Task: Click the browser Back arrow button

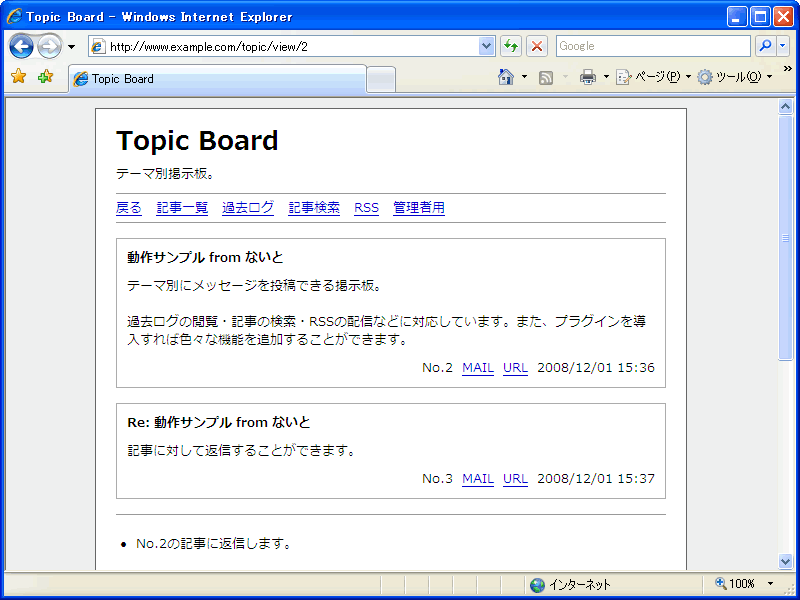Action: pos(22,46)
